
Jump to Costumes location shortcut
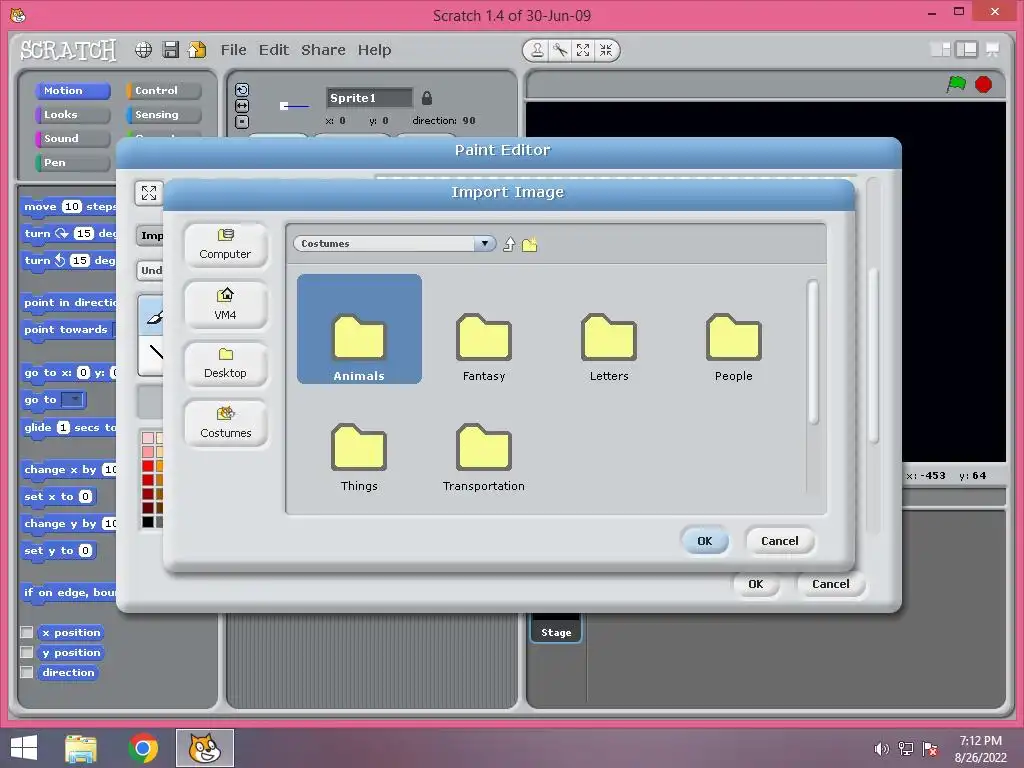225,423
